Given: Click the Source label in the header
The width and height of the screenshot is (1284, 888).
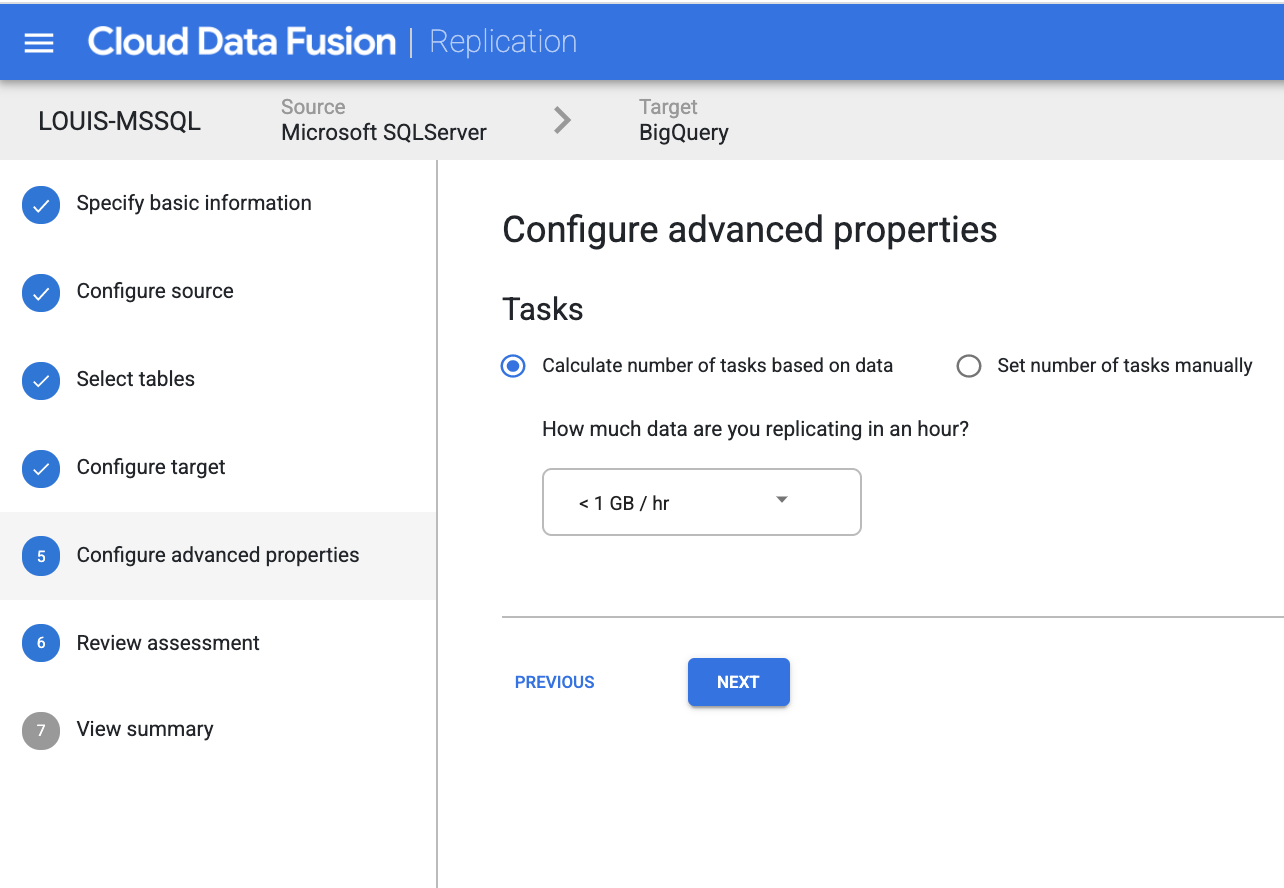Looking at the screenshot, I should (x=313, y=107).
